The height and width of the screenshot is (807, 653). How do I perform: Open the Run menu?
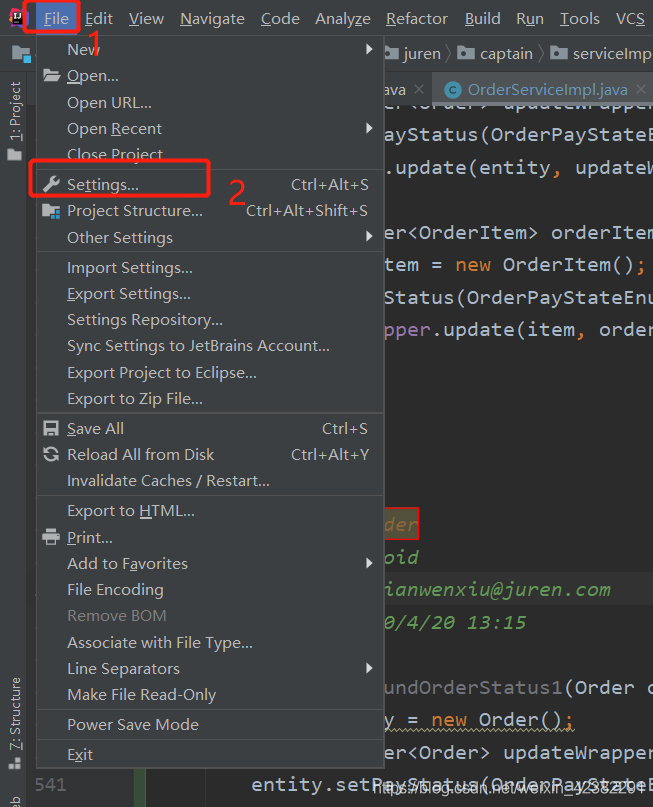(x=530, y=19)
